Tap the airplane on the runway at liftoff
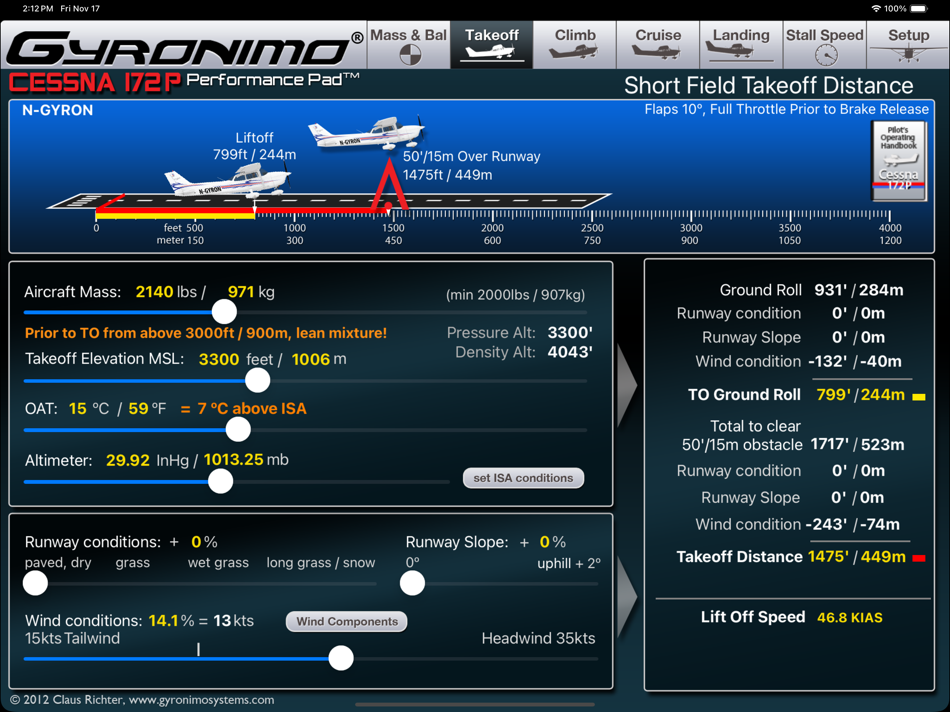950x712 pixels. (x=228, y=181)
